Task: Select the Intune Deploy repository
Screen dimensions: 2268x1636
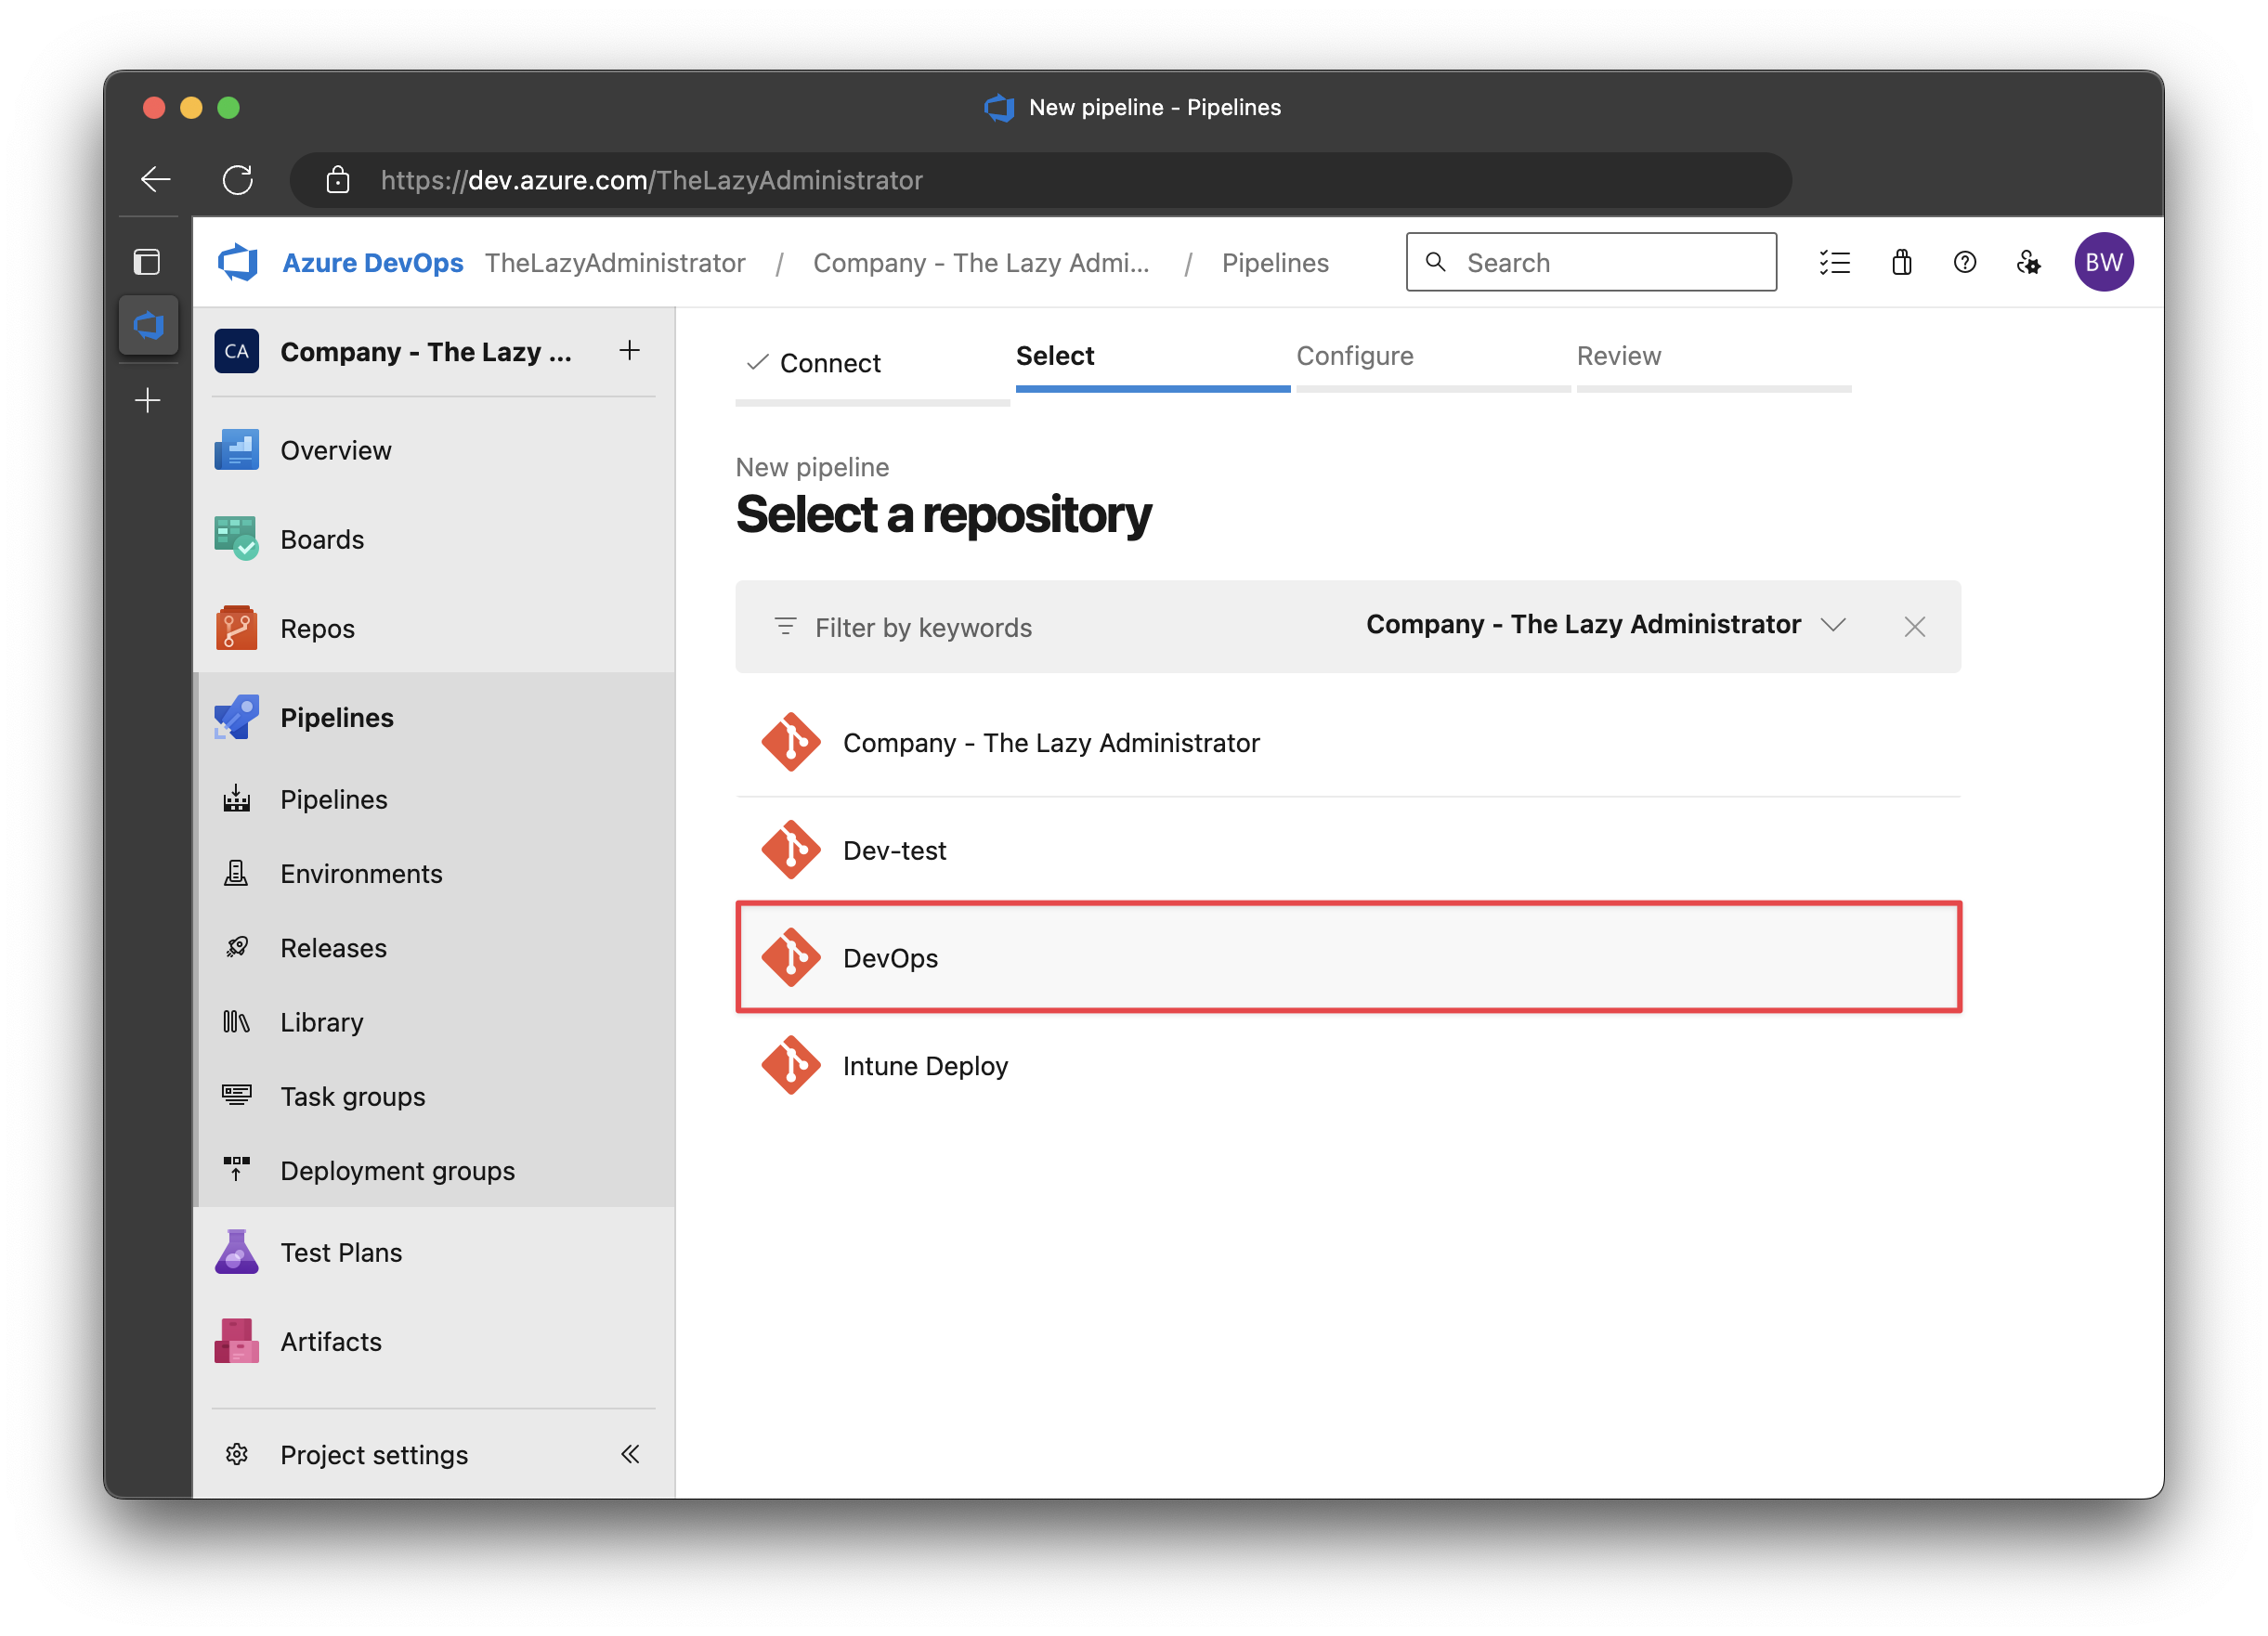Action: tap(1348, 1066)
